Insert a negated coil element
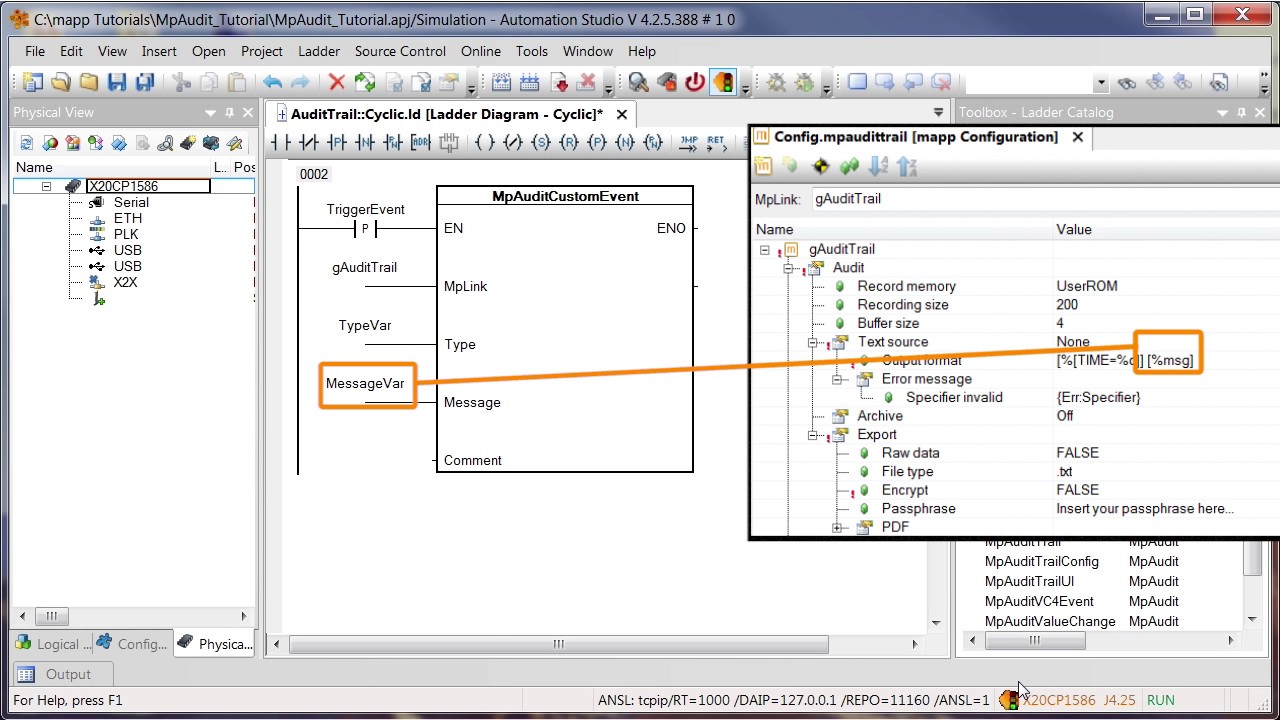The image size is (1280, 720). (x=513, y=143)
